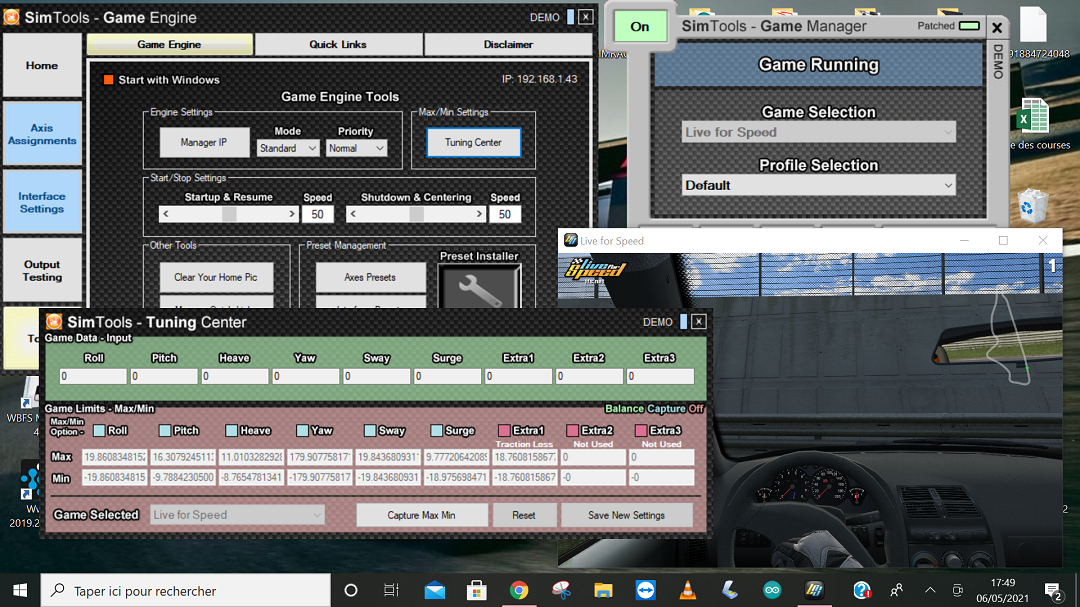Click Capture Max Min button
The height and width of the screenshot is (607, 1080).
pyautogui.click(x=422, y=515)
